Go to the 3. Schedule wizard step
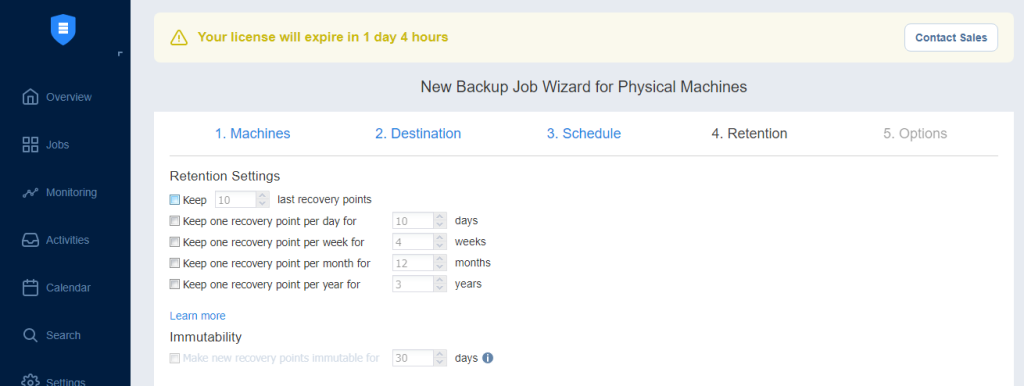 click(584, 134)
